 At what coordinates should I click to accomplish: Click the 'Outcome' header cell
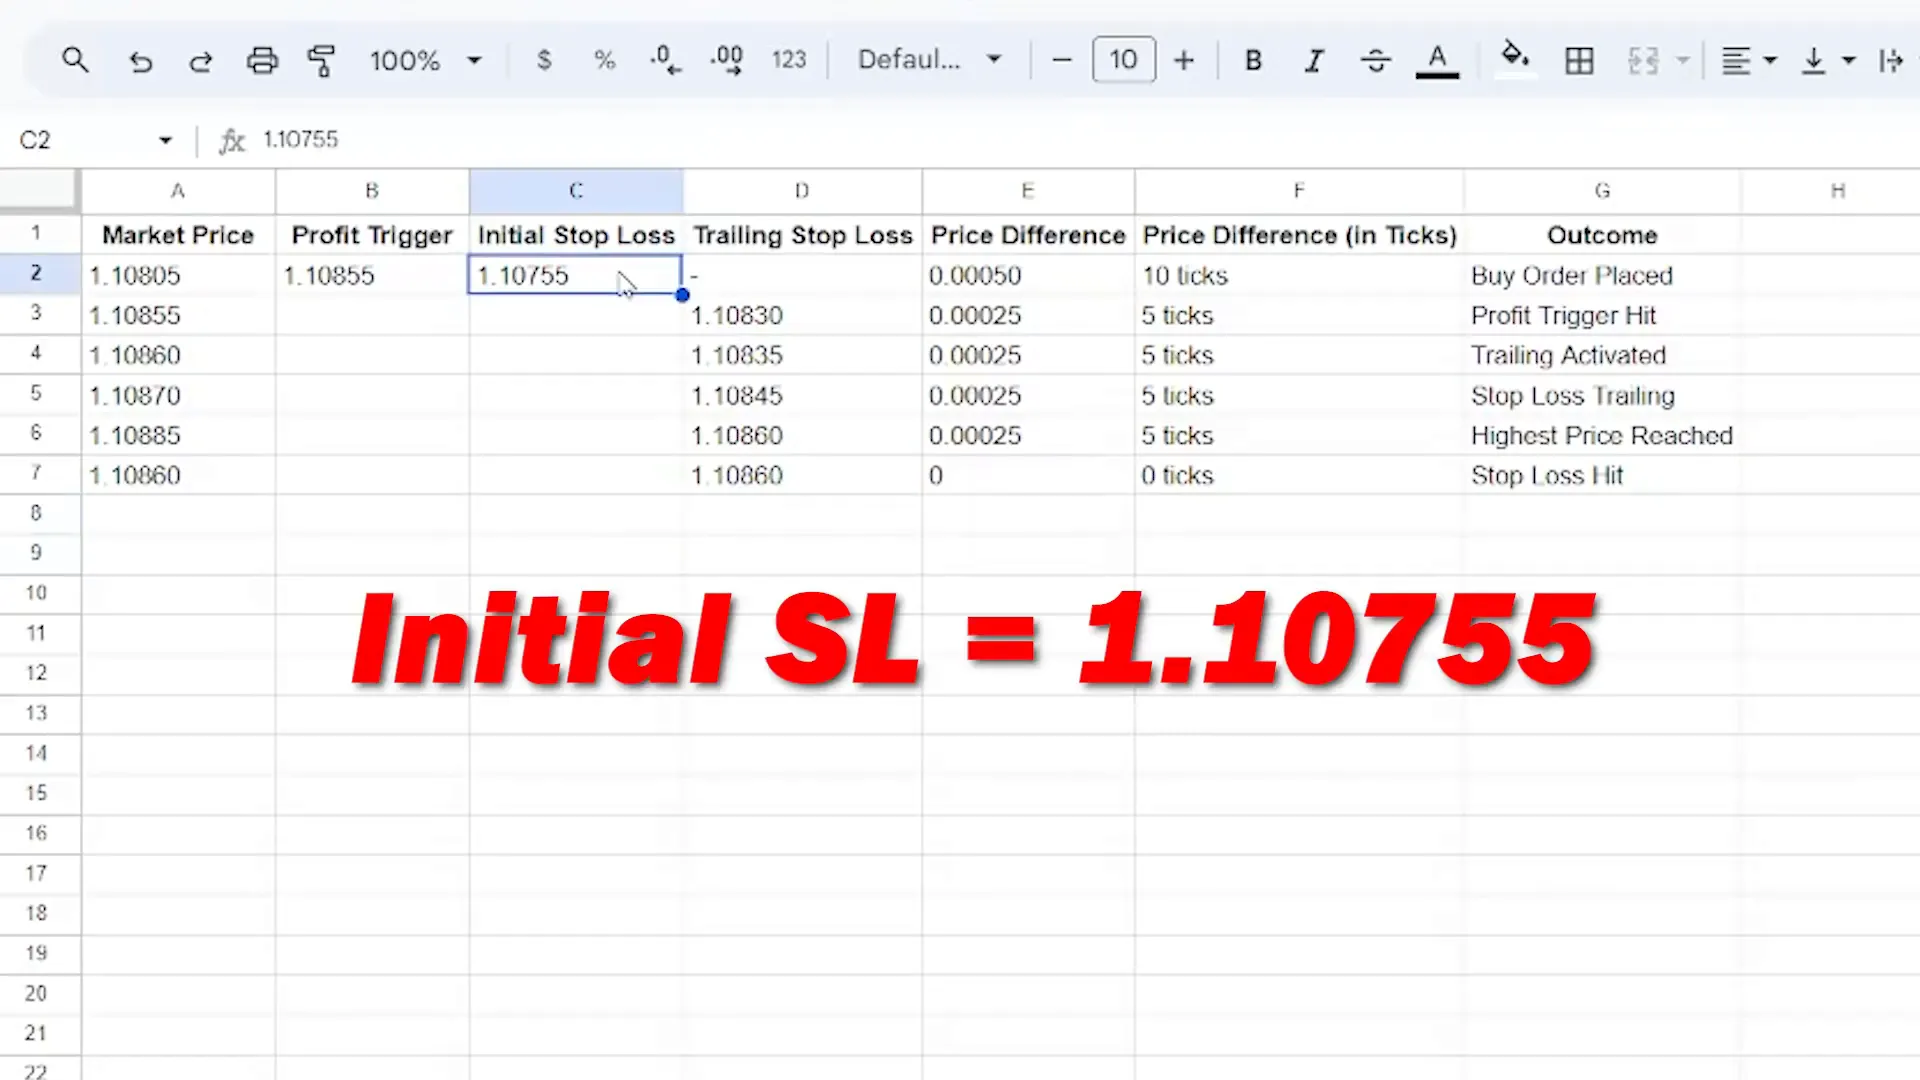tap(1602, 235)
